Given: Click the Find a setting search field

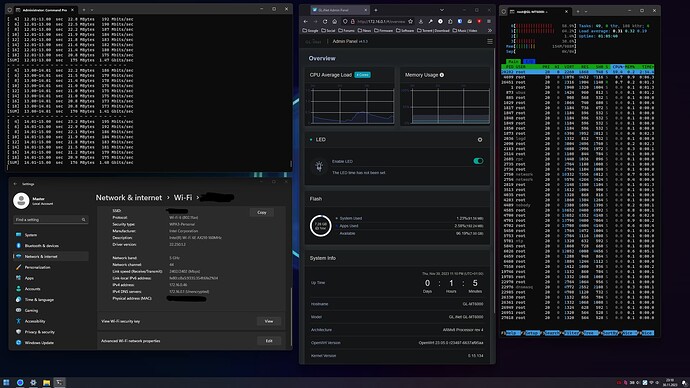Looking at the screenshot, I should coord(51,220).
